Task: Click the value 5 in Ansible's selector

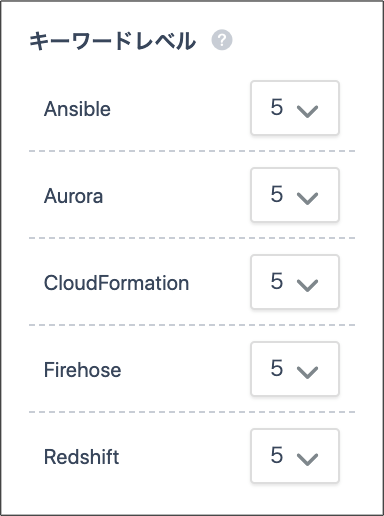Action: pyautogui.click(x=277, y=107)
